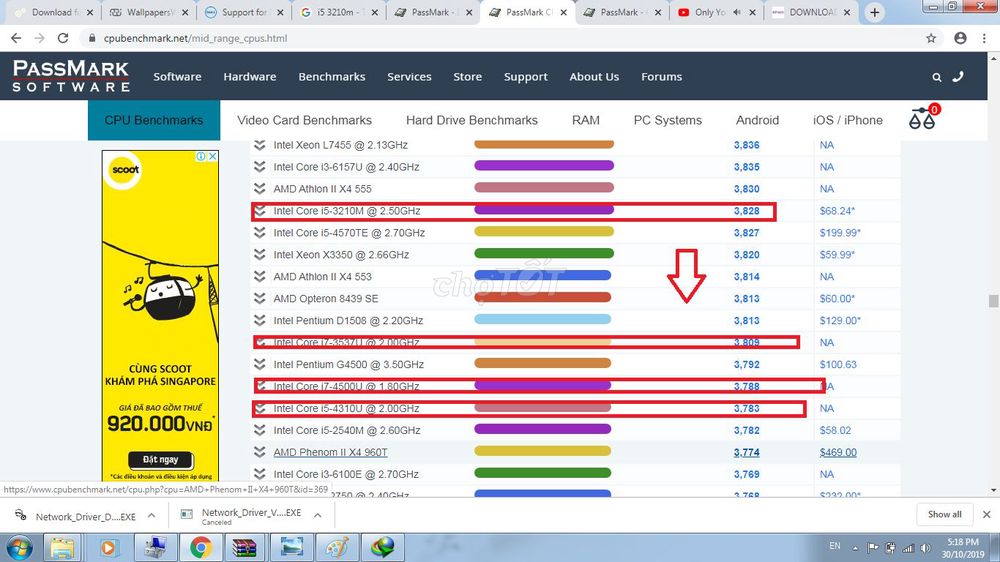This screenshot has height=562, width=1000.
Task: Open the Hardware menu
Action: tap(249, 77)
